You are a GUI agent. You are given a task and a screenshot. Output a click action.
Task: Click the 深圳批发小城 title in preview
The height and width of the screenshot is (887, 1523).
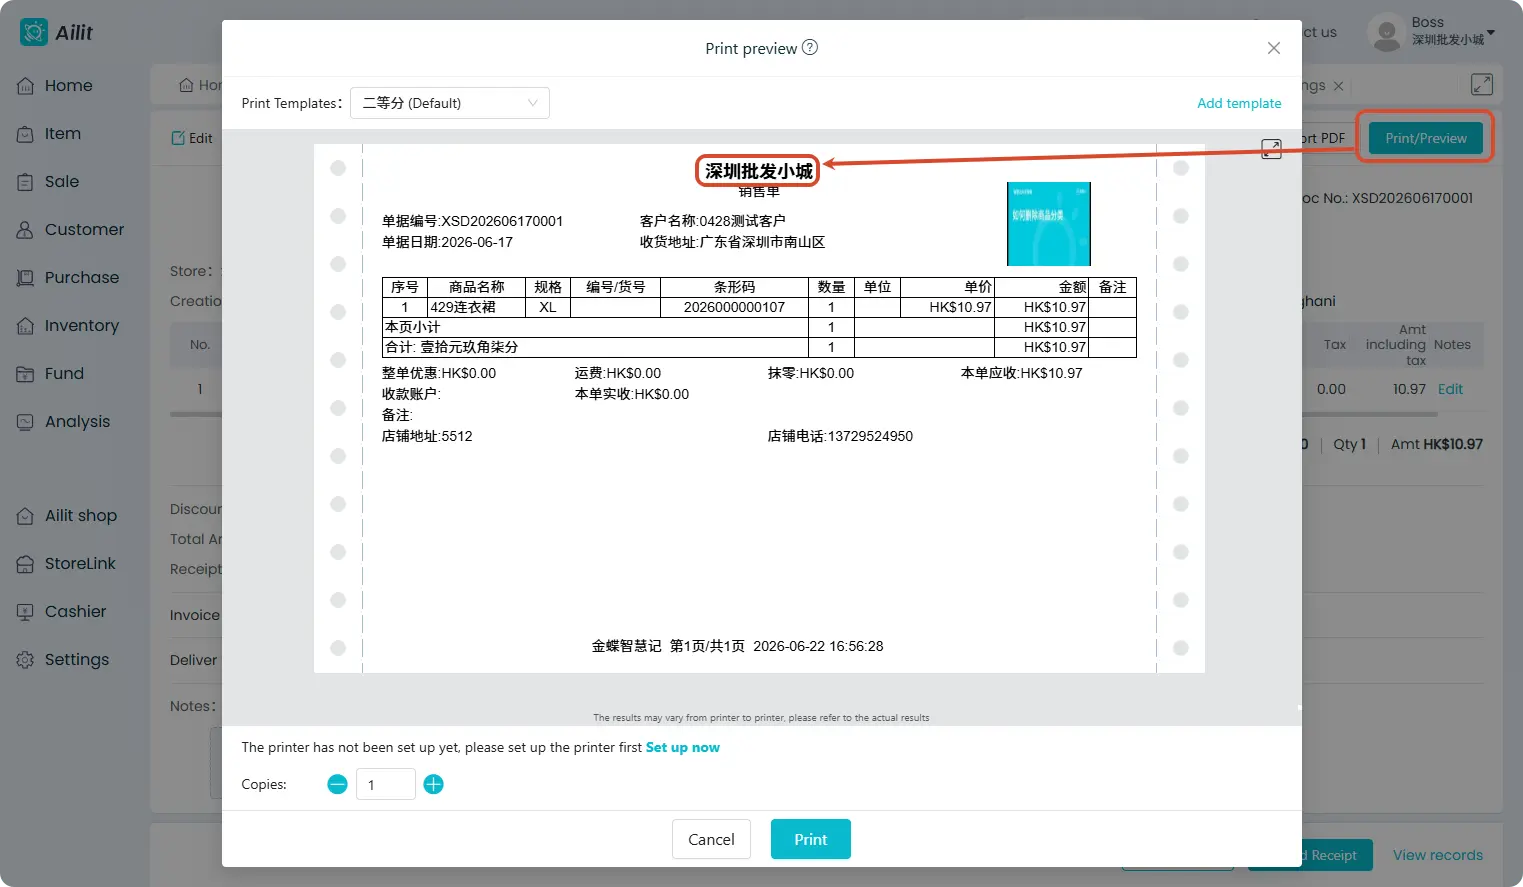759,171
